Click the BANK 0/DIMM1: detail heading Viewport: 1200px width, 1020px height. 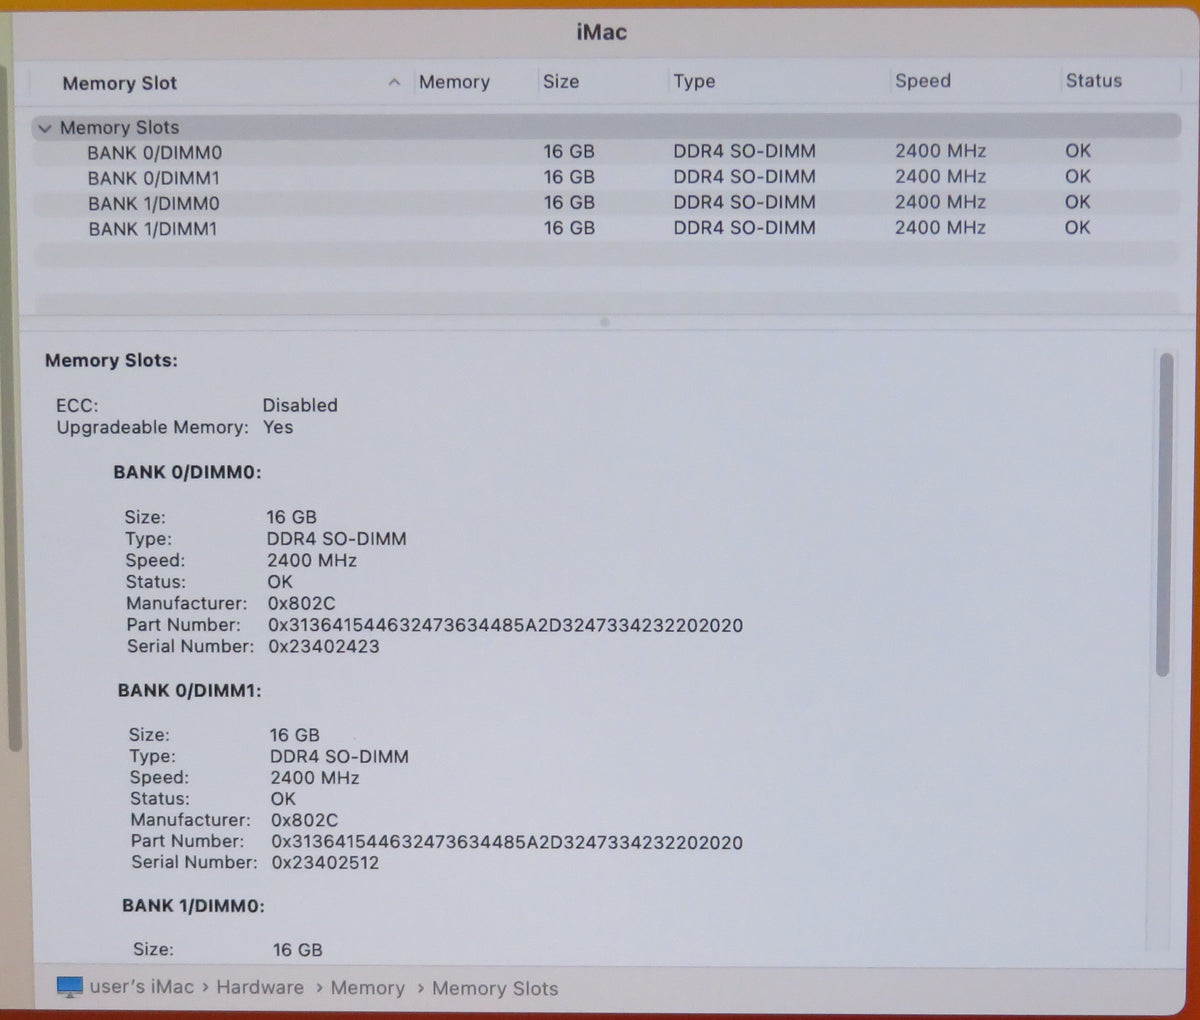coord(190,690)
